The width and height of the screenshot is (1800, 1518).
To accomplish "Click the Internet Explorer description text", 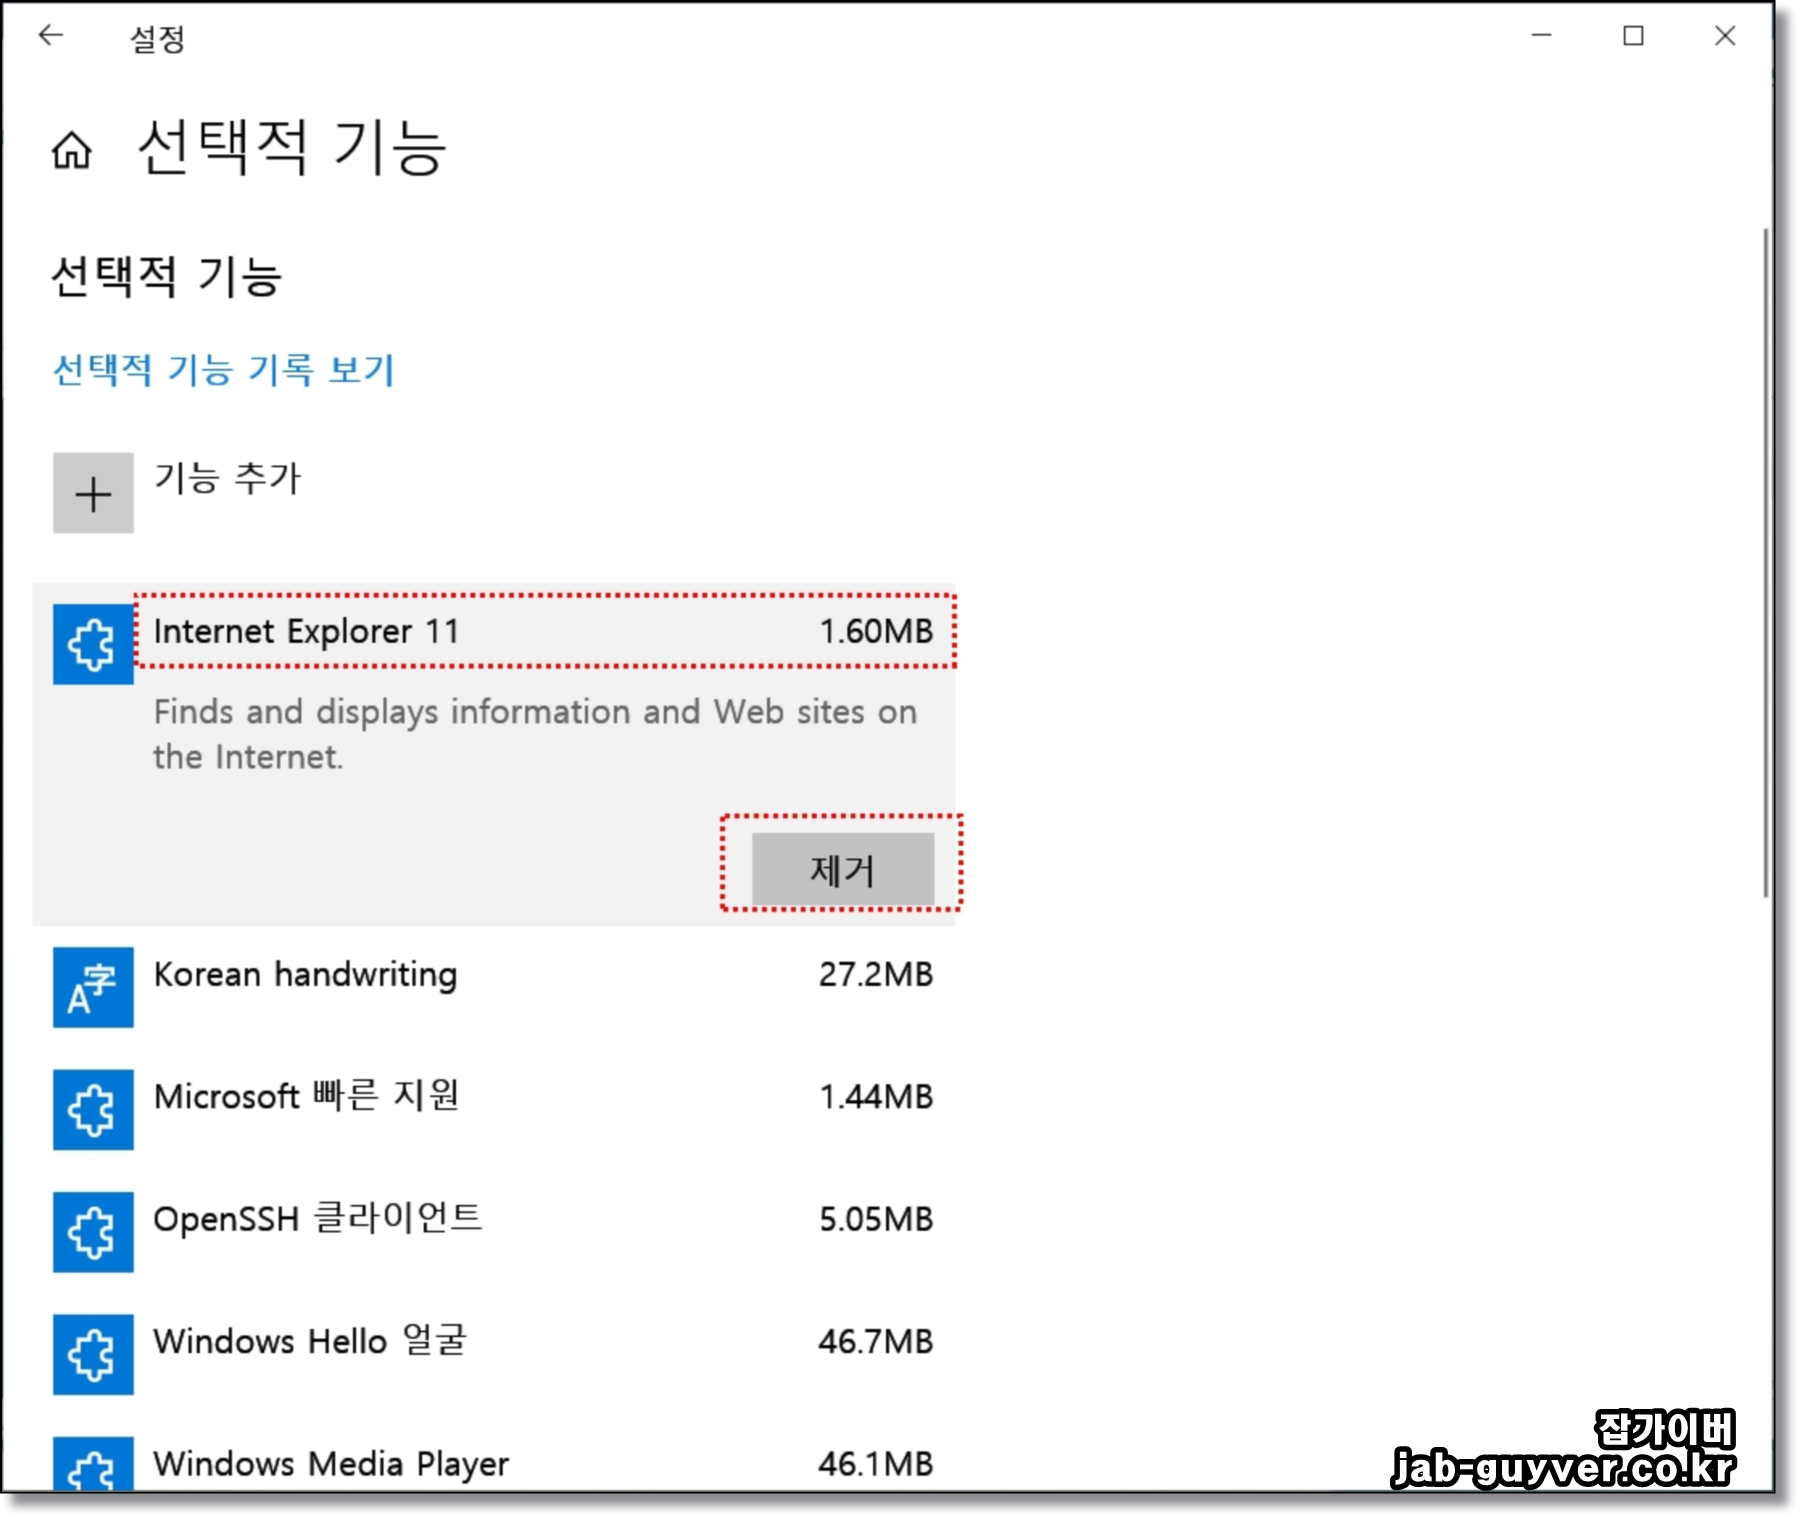I will pos(535,734).
